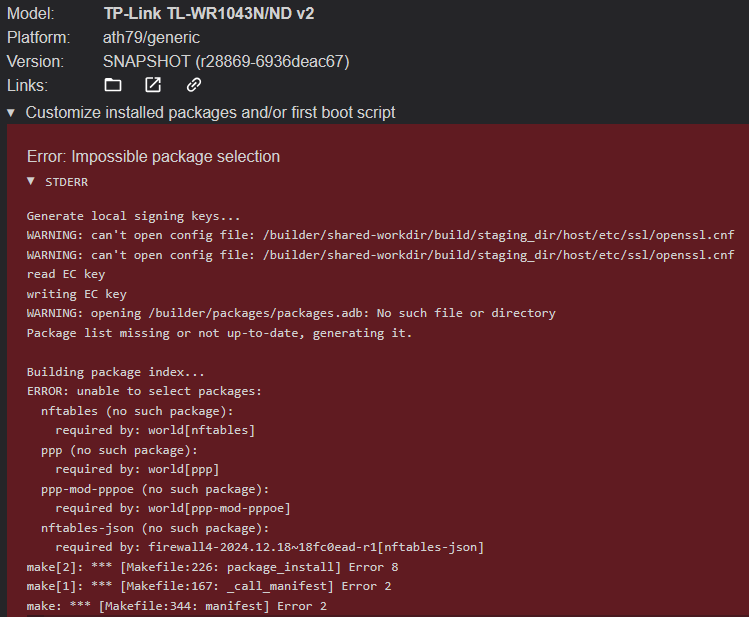The height and width of the screenshot is (617, 749).
Task: Click the world[nftables] required-by line
Action: tap(155, 430)
